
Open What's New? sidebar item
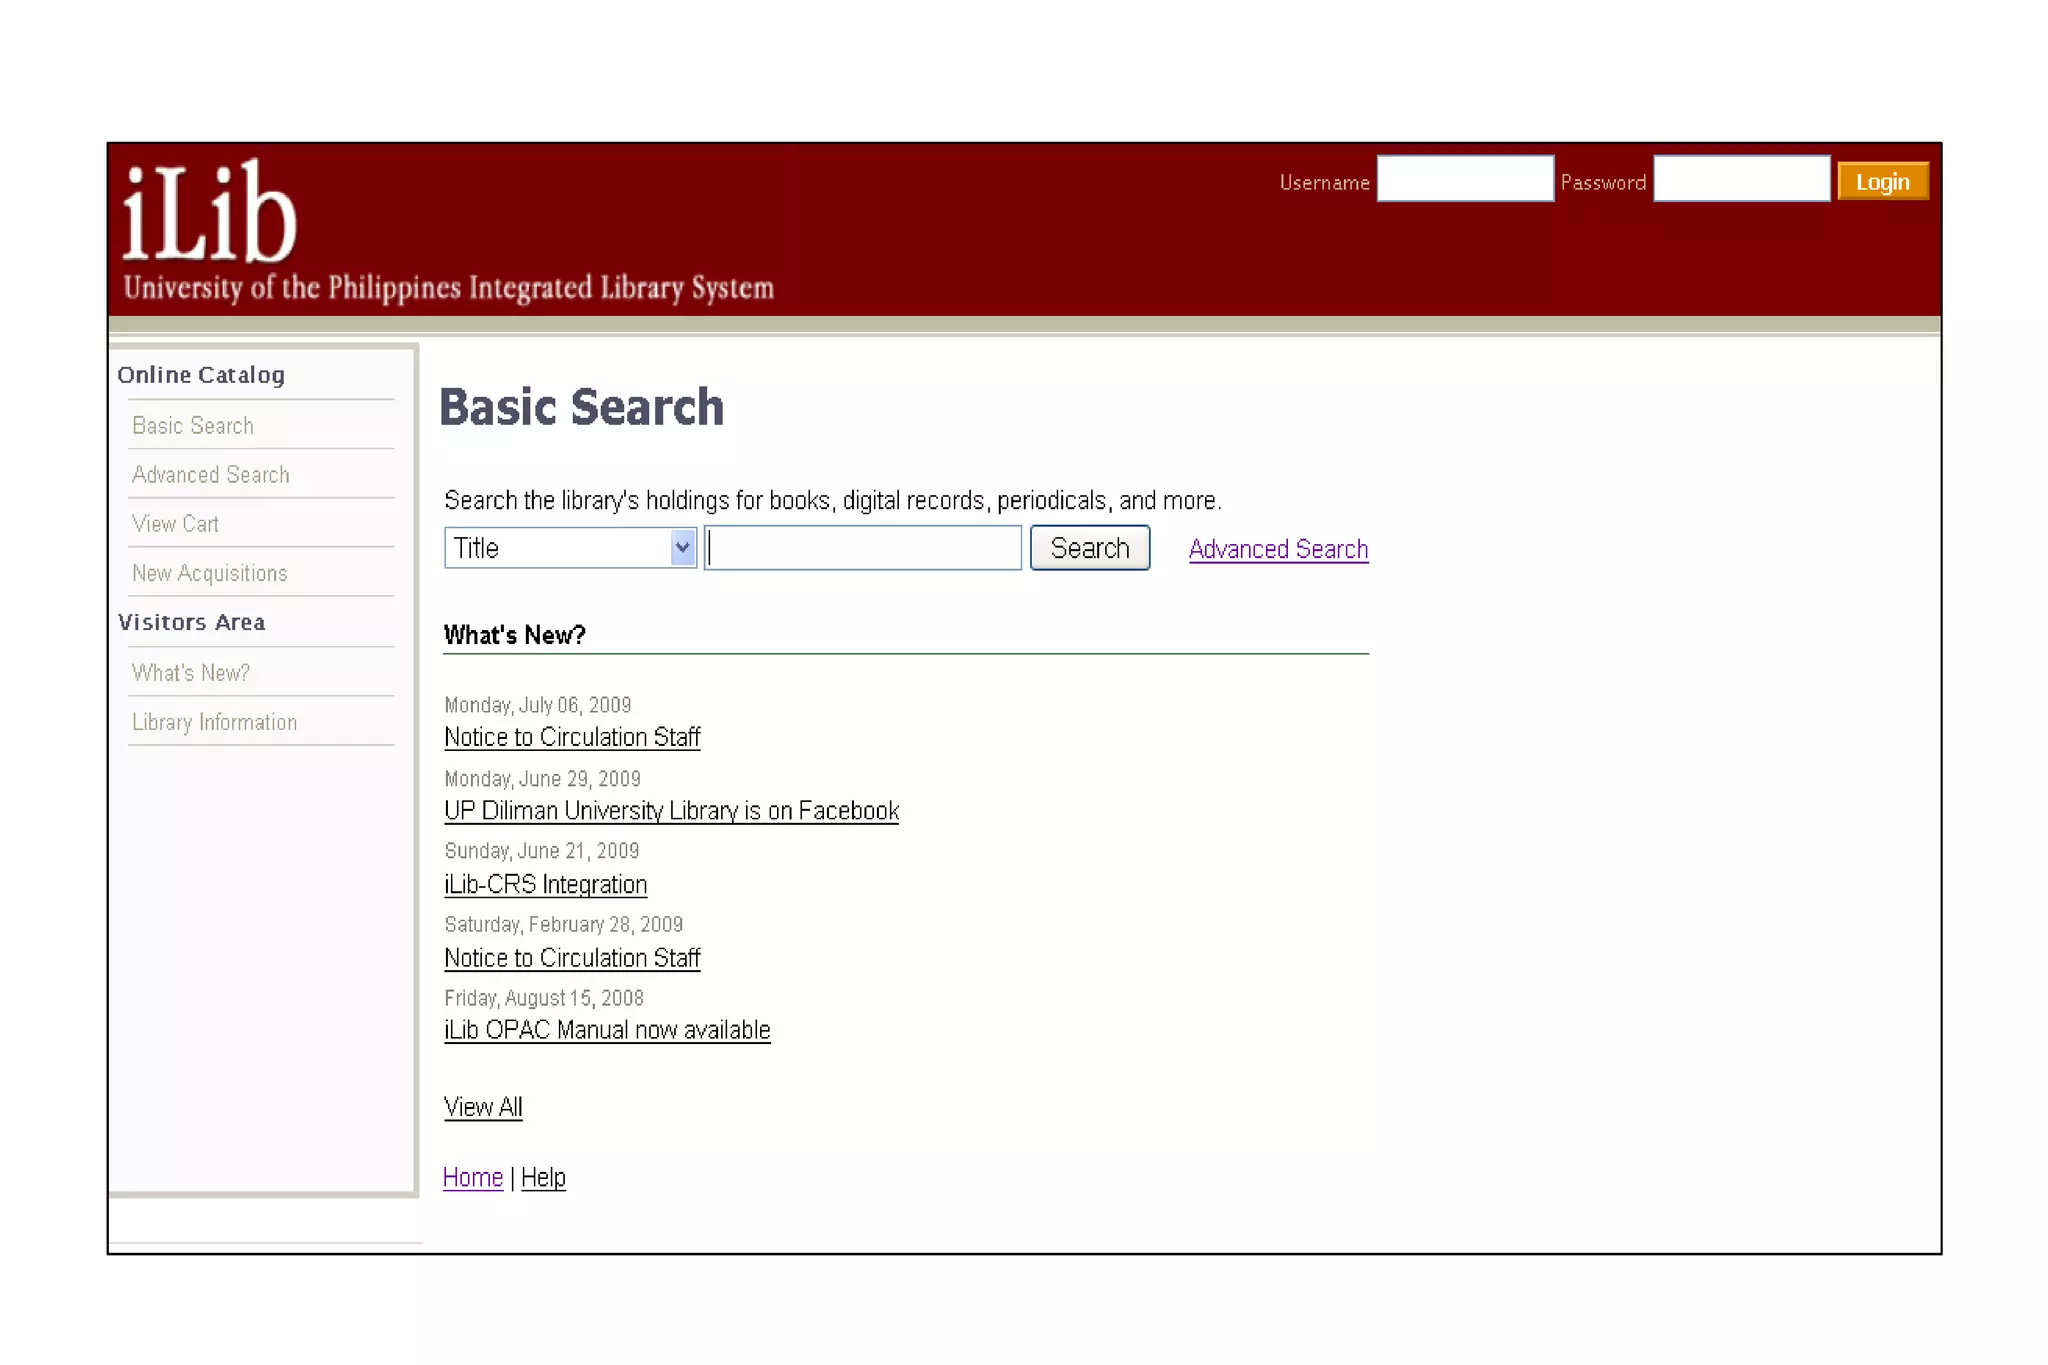(x=191, y=673)
